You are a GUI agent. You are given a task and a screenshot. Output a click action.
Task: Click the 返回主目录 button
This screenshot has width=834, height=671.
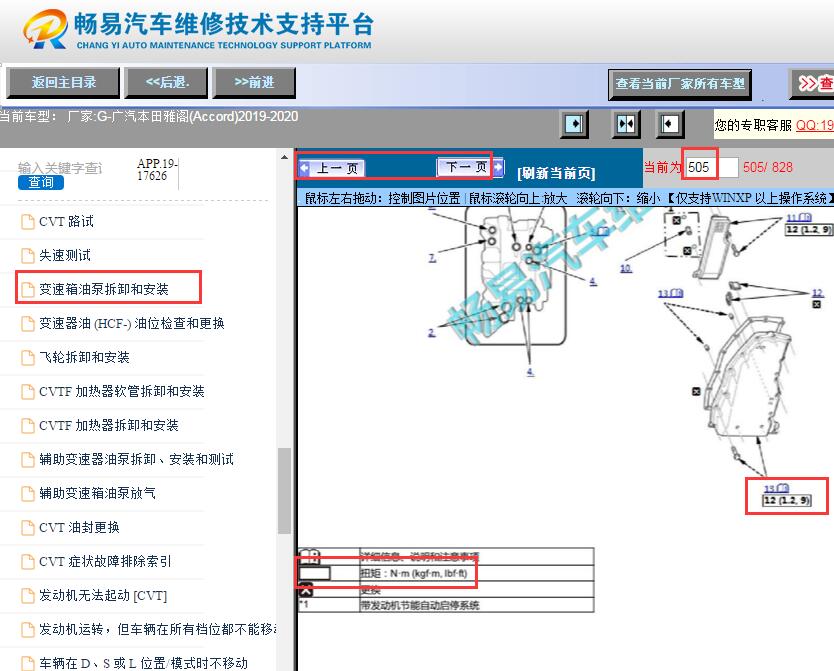(63, 82)
